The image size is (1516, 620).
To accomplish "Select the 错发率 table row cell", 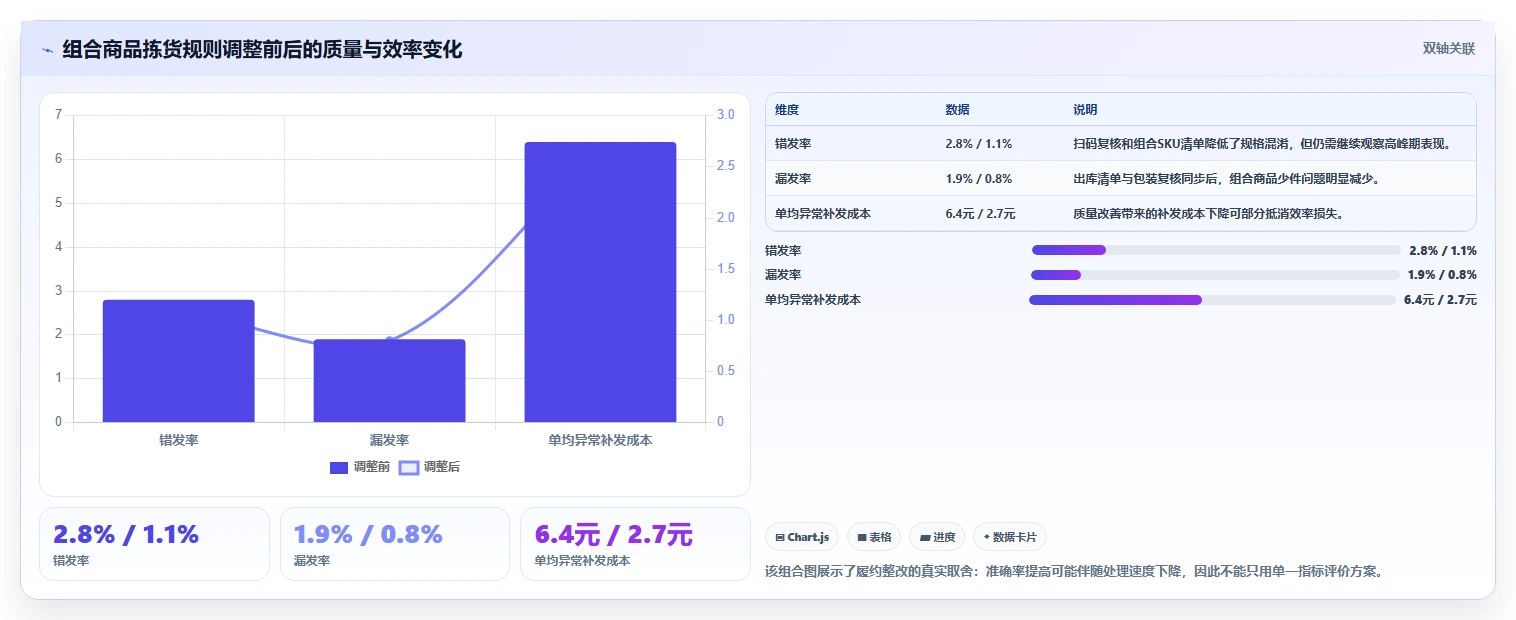I will pos(793,144).
